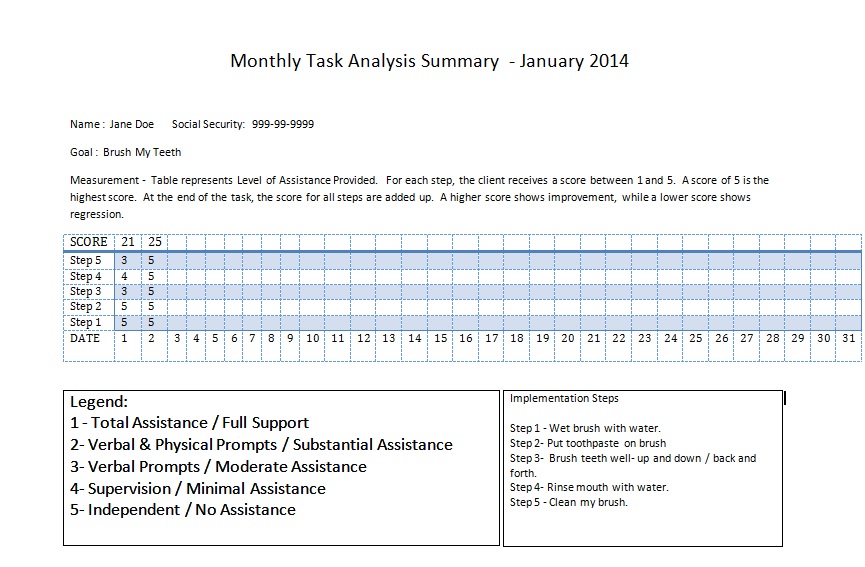Click empty SCORE cell above date 3
Viewport: 865px width, 567px height.
coord(177,242)
